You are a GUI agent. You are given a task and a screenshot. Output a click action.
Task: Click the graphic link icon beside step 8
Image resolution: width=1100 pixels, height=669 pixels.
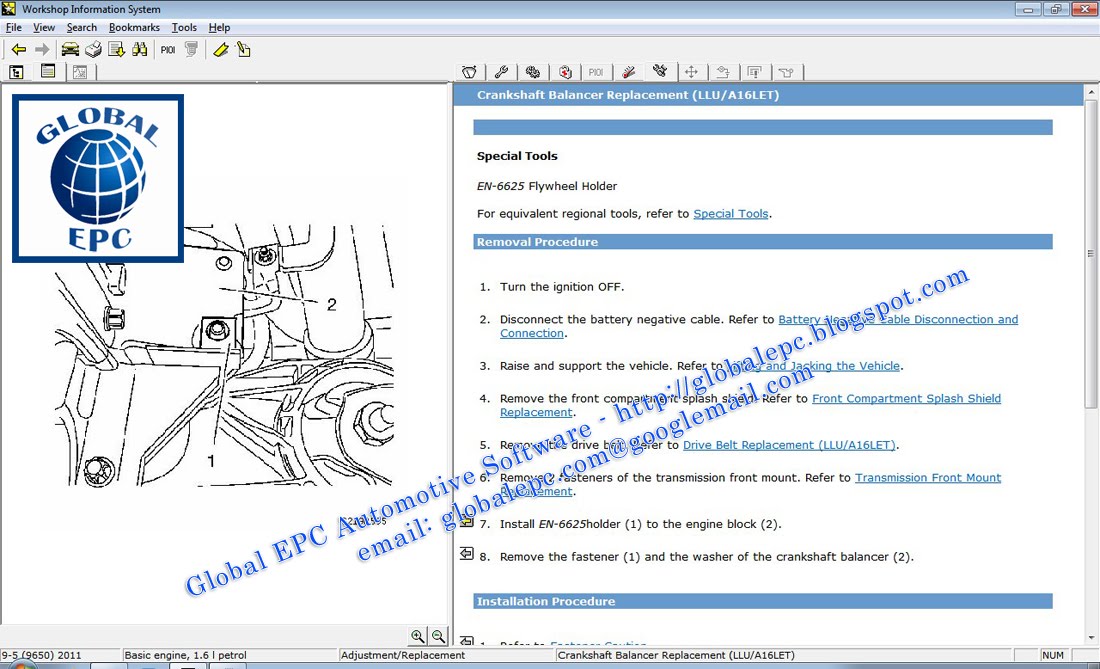467,554
